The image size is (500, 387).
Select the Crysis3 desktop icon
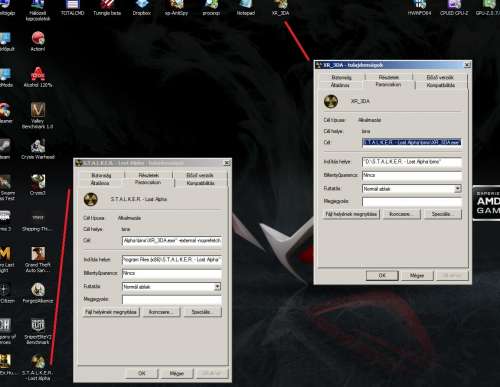[x=38, y=185]
